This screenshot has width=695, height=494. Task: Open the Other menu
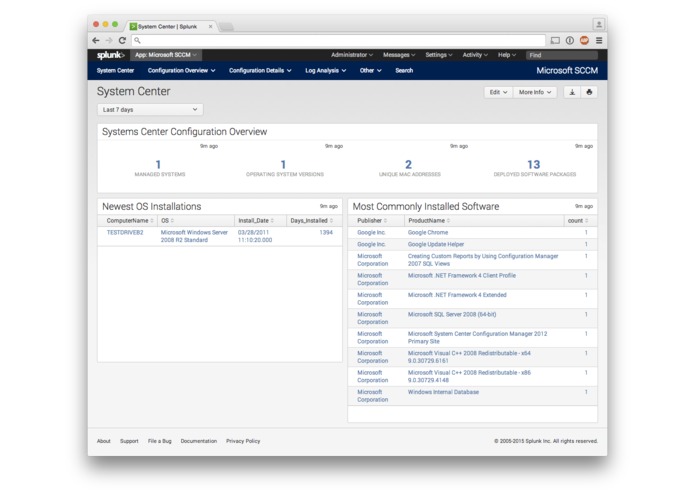point(371,70)
